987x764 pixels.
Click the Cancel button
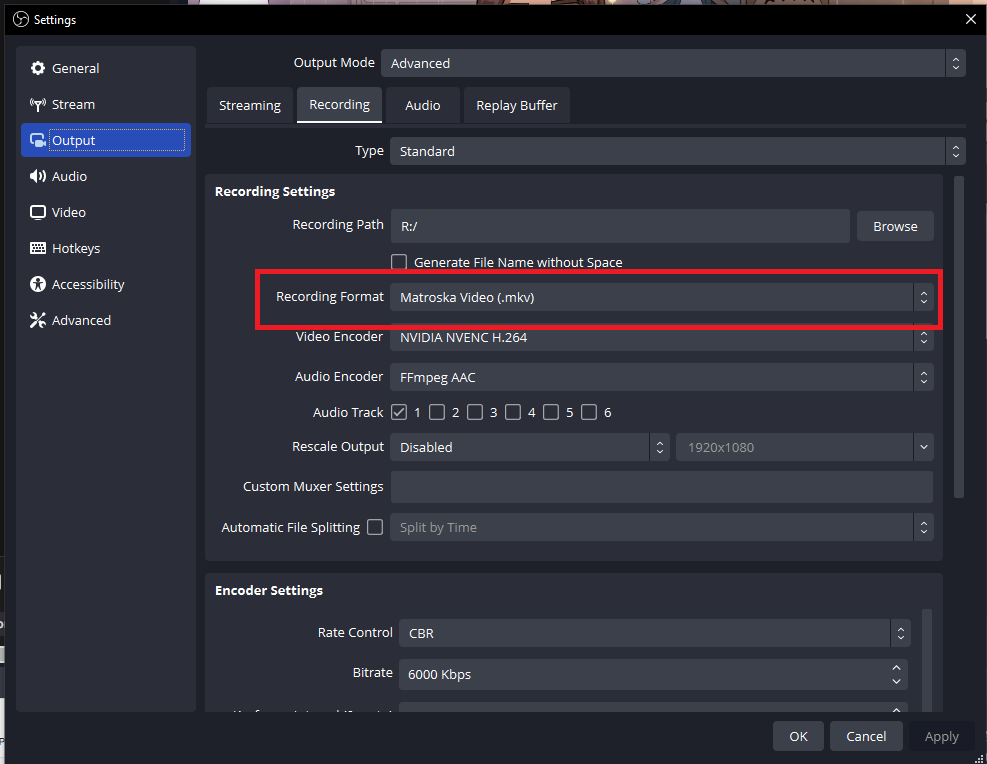[x=866, y=736]
